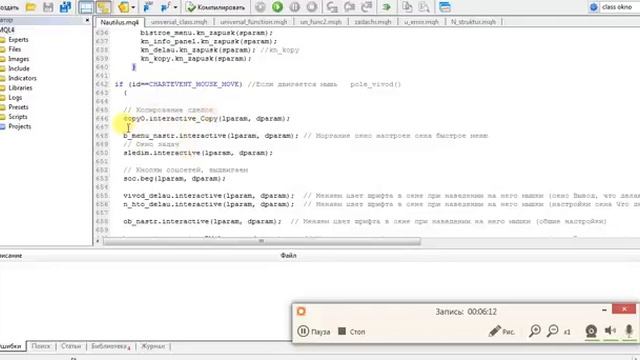Click code line 'copyO.interactive_Copy(lparam, dparam);'
This screenshot has width=640, height=360.
(x=207, y=118)
